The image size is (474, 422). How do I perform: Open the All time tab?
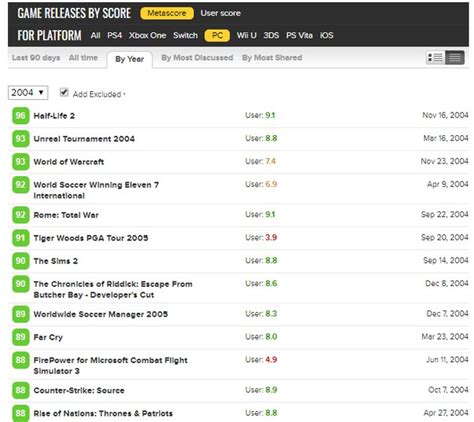click(83, 58)
